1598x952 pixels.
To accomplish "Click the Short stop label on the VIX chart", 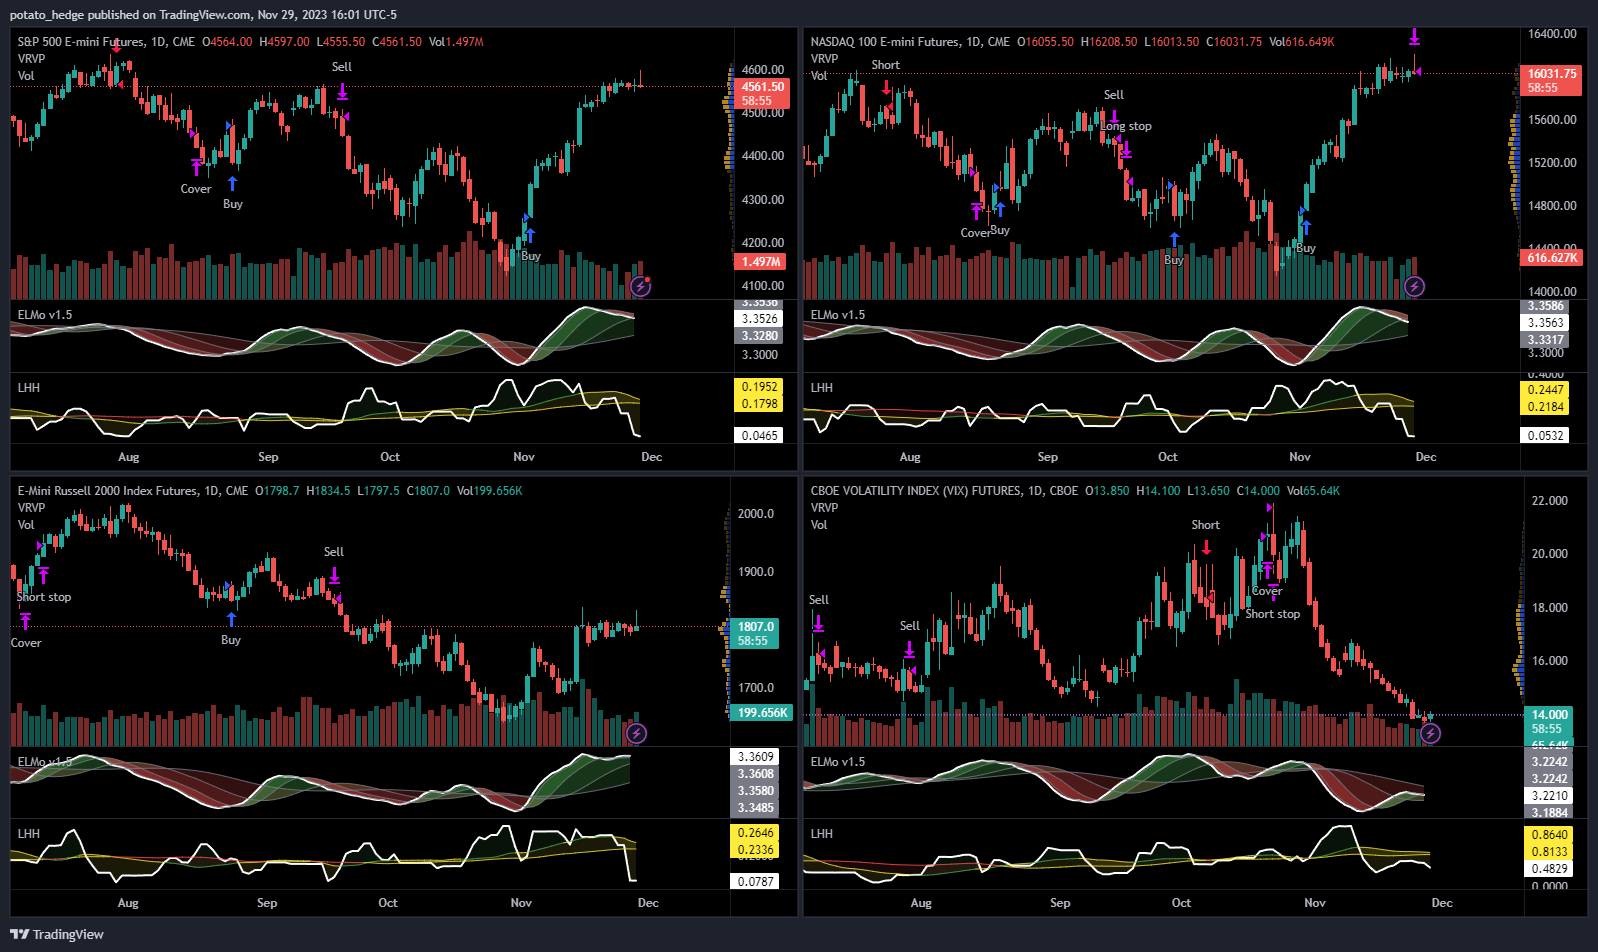I will click(1272, 614).
